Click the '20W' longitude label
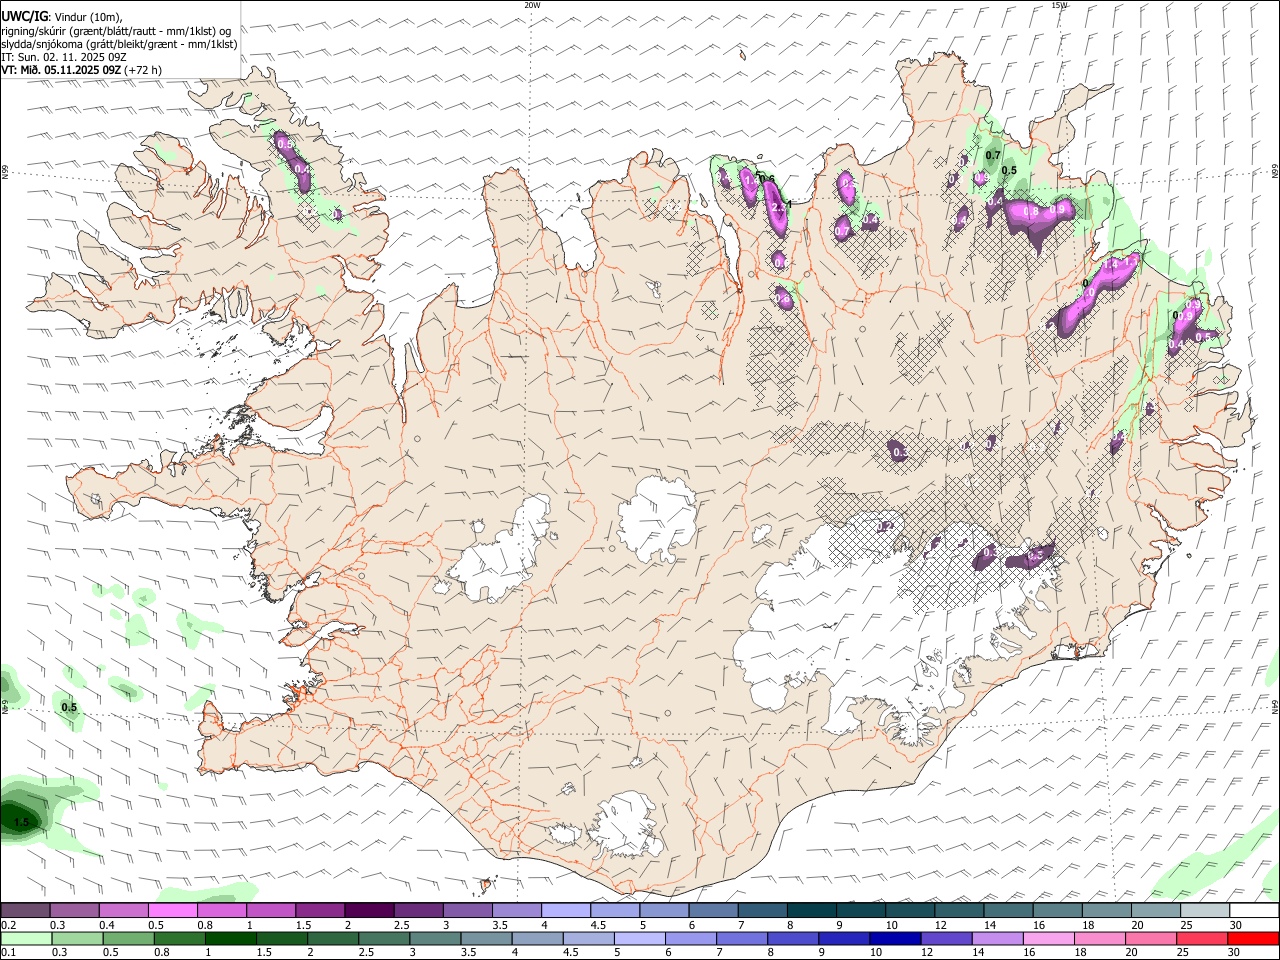Image resolution: width=1280 pixels, height=960 pixels. 532,5
